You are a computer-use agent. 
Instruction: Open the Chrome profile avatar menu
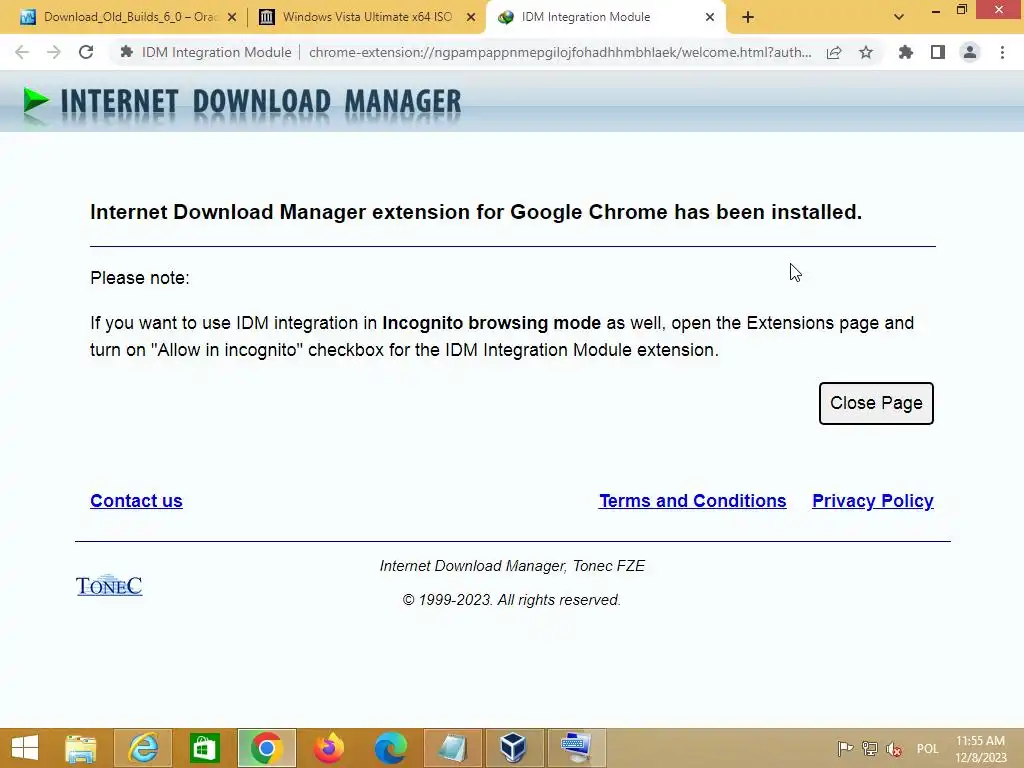pos(970,52)
